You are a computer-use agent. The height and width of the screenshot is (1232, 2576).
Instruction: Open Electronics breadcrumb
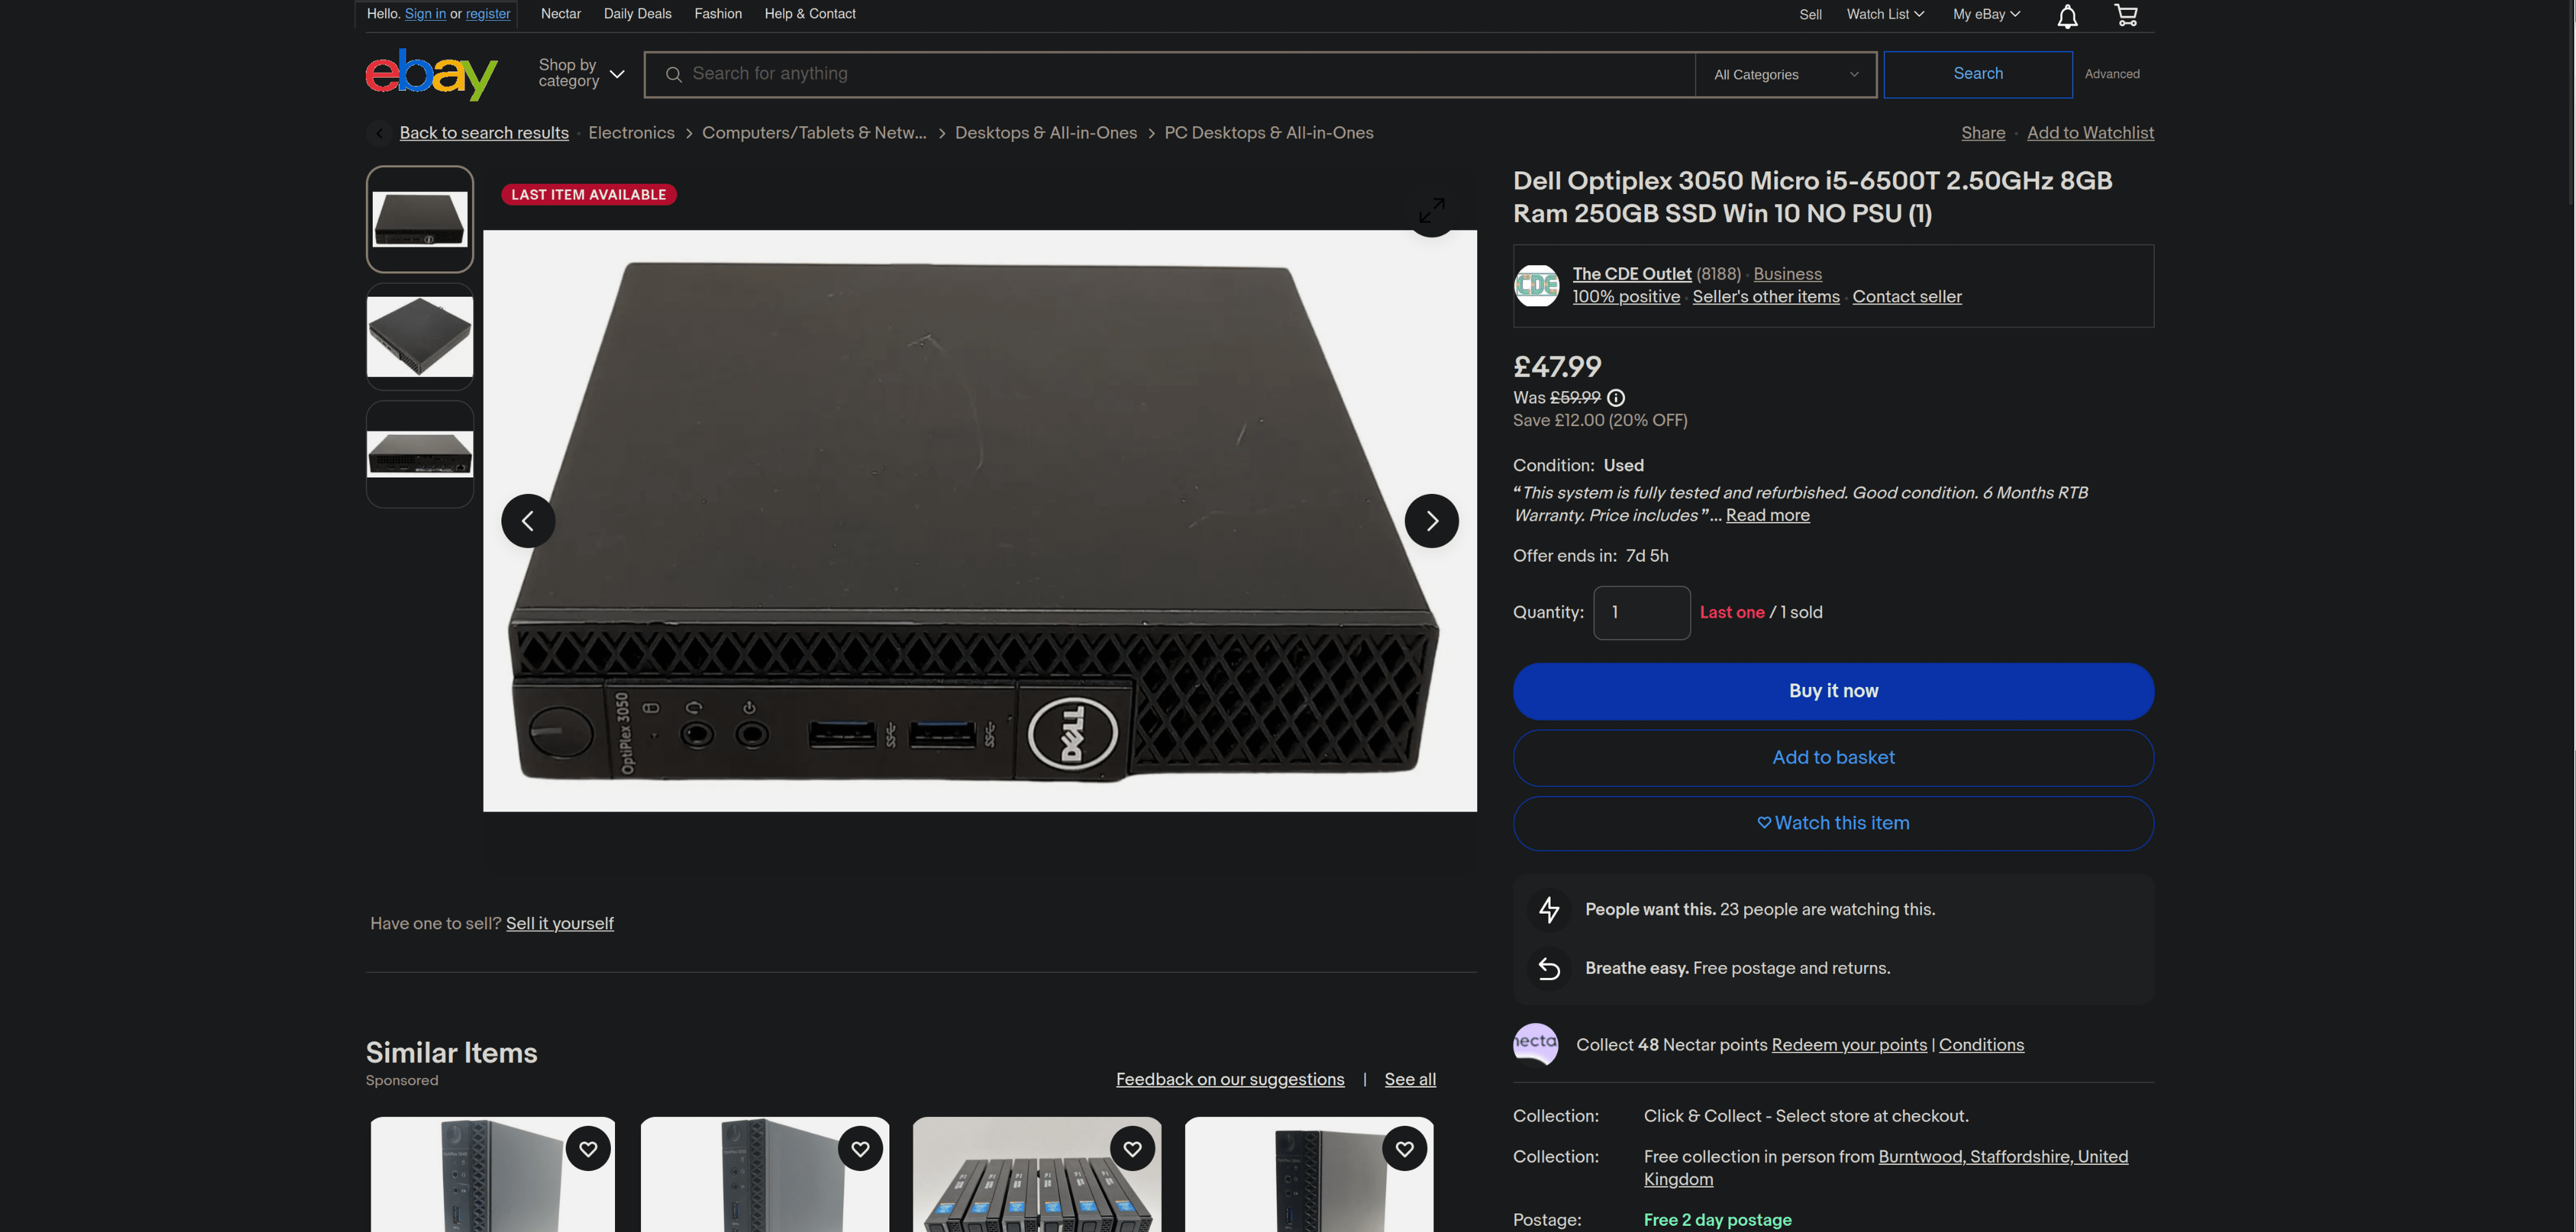coord(631,133)
